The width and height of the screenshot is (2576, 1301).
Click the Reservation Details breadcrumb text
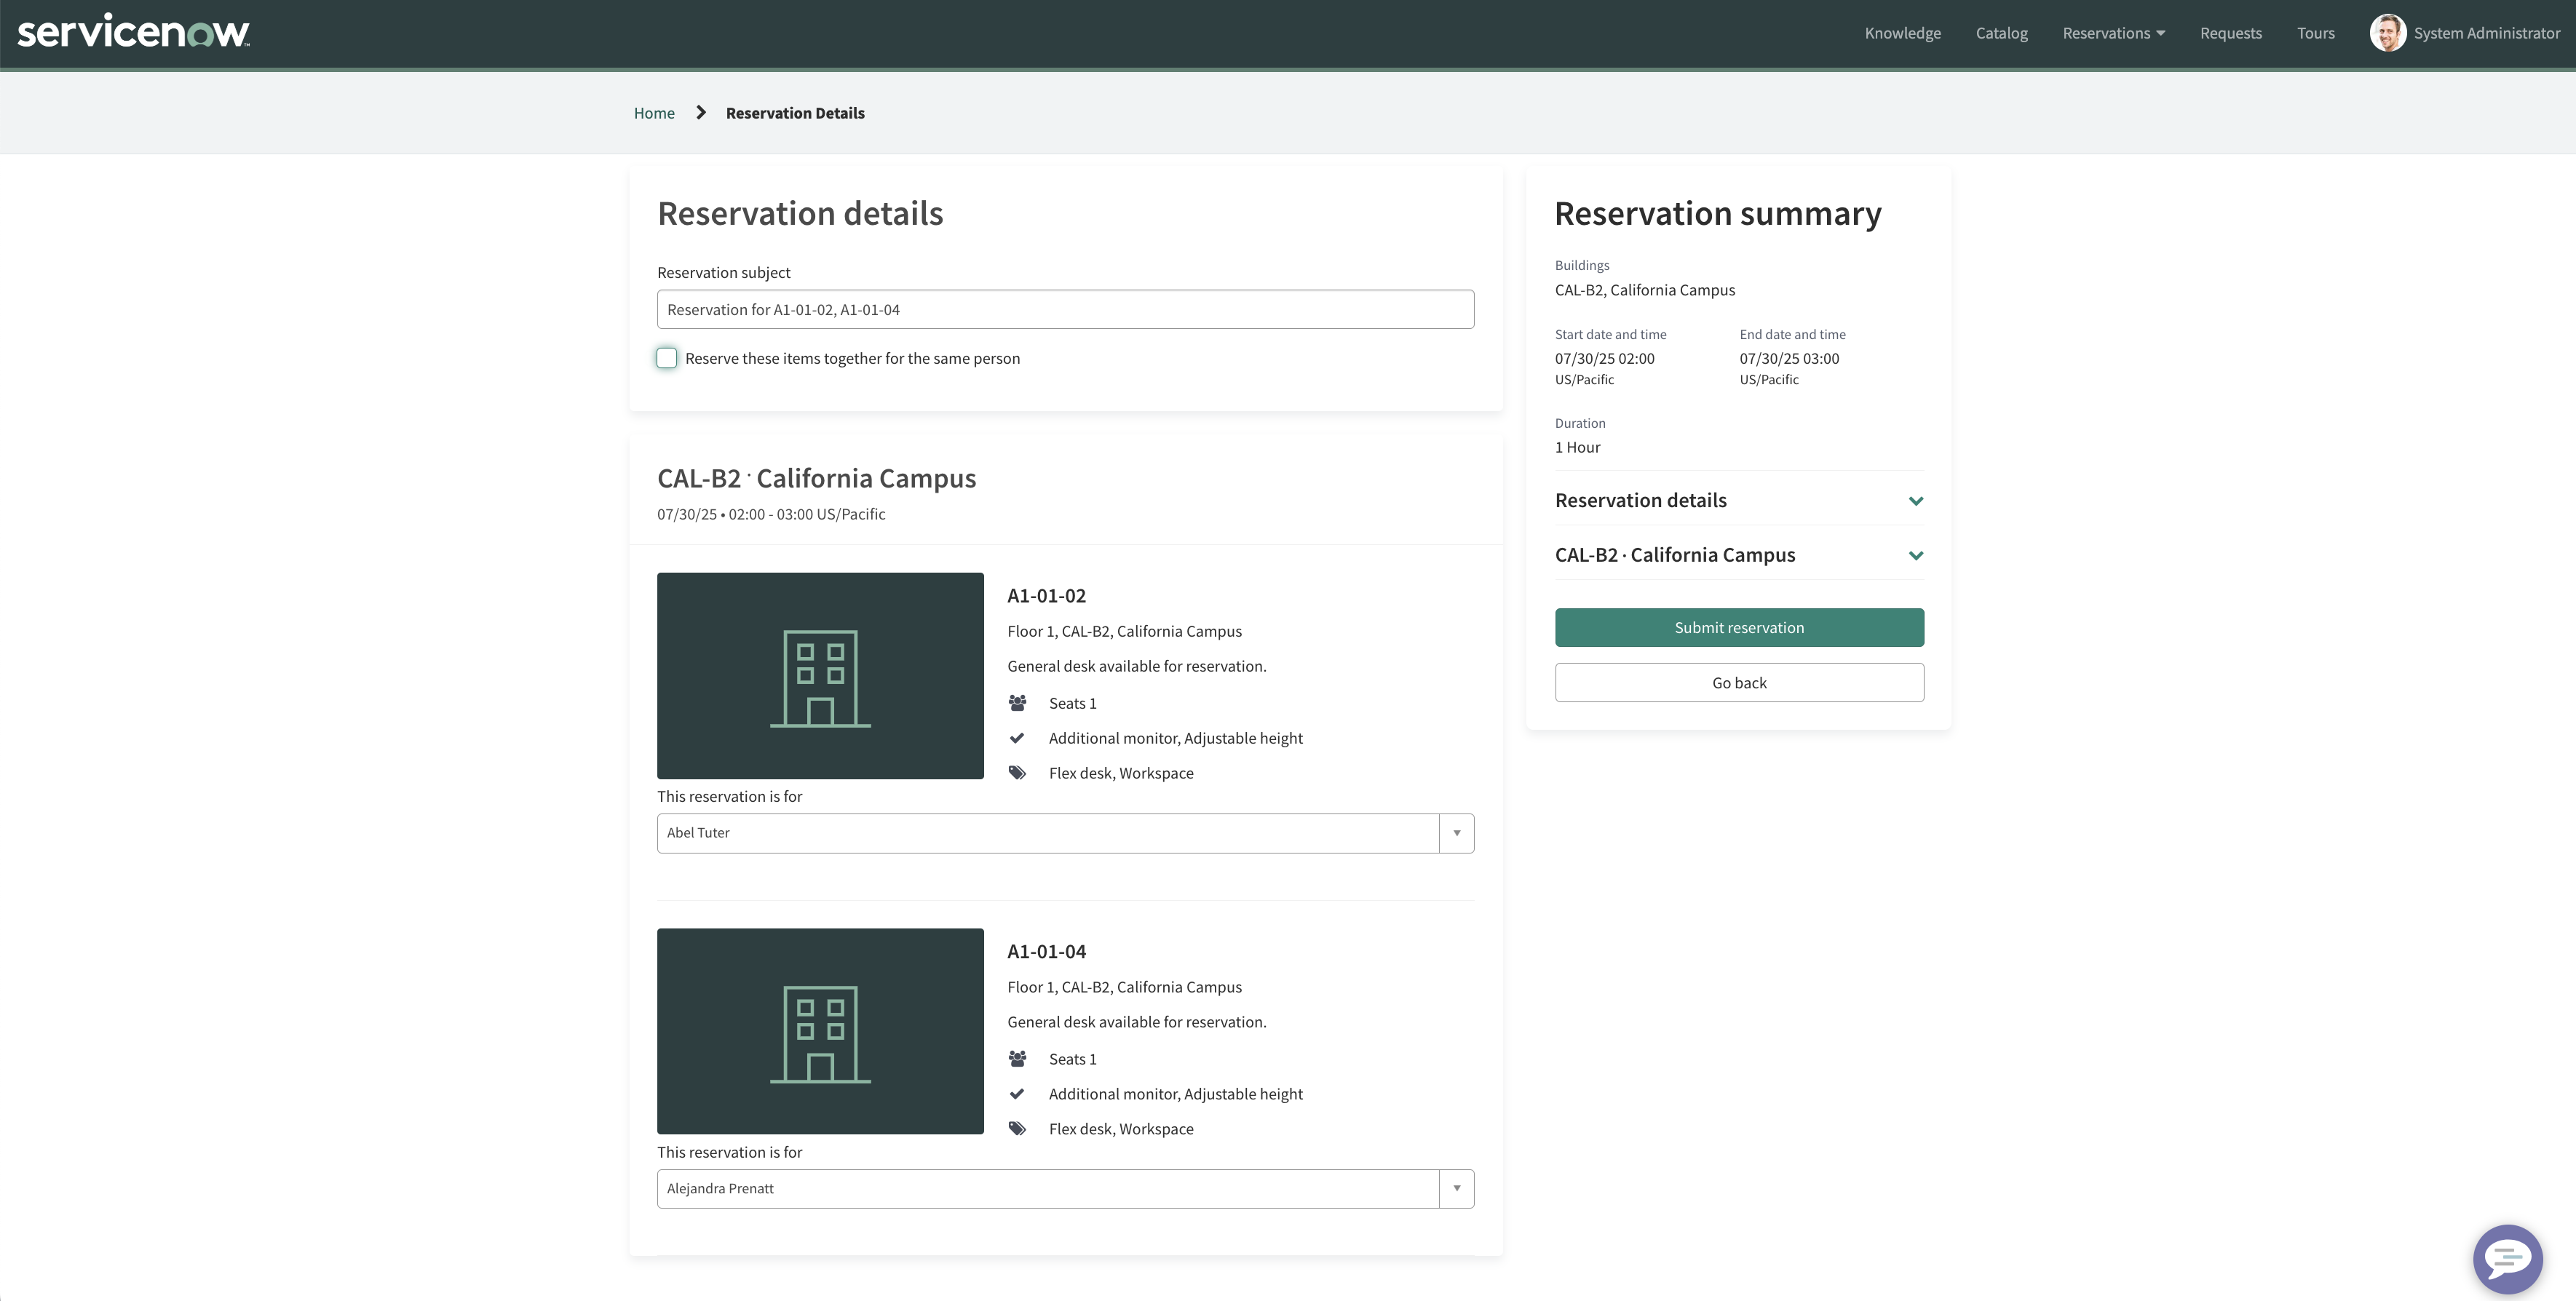point(795,113)
